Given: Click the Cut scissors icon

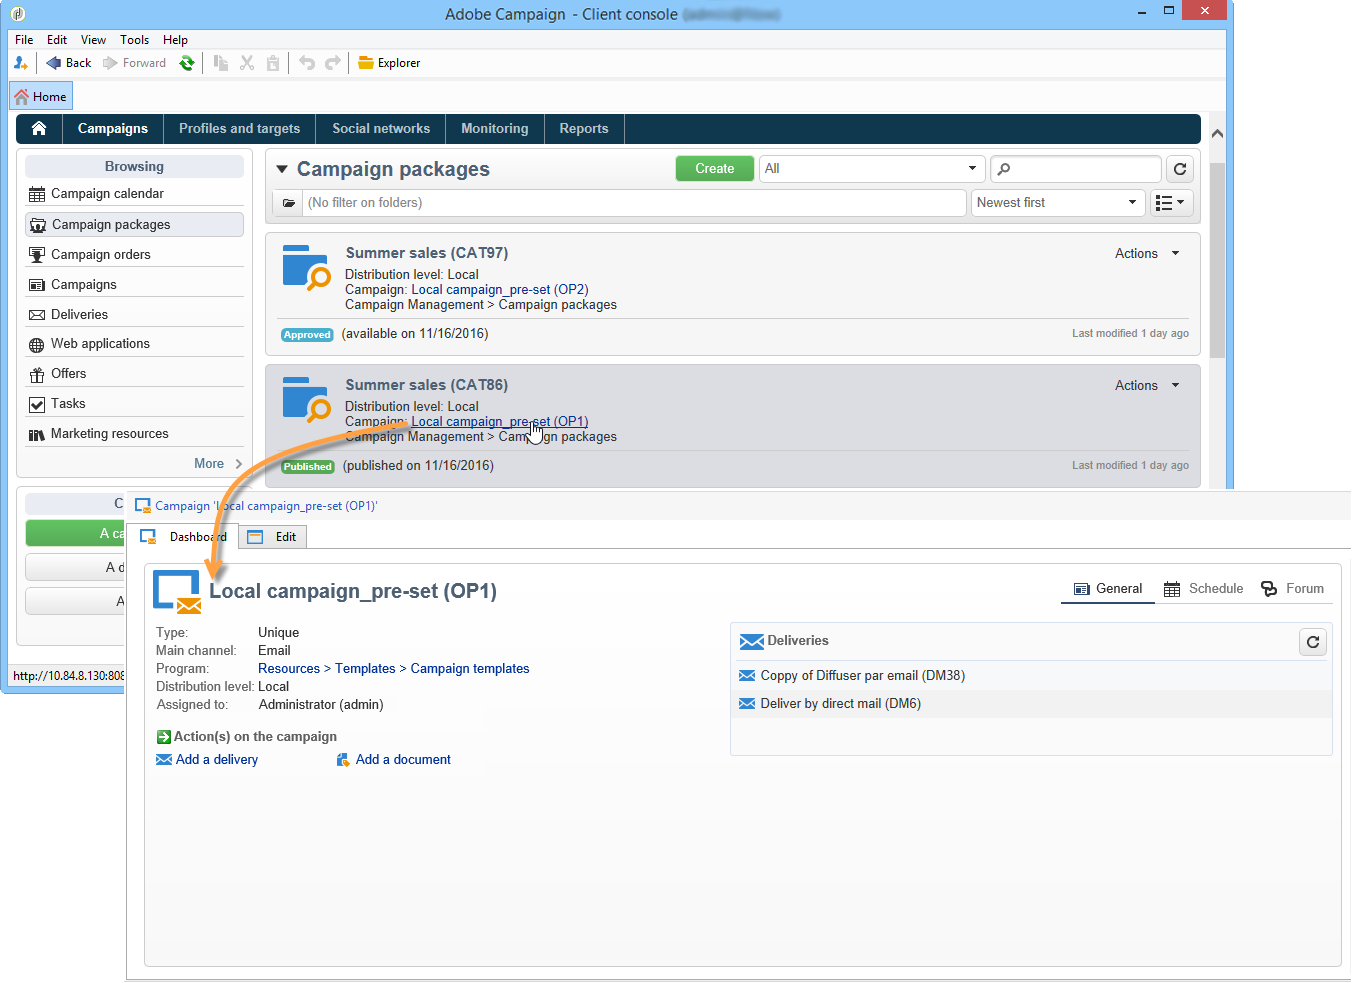Looking at the screenshot, I should click(247, 63).
